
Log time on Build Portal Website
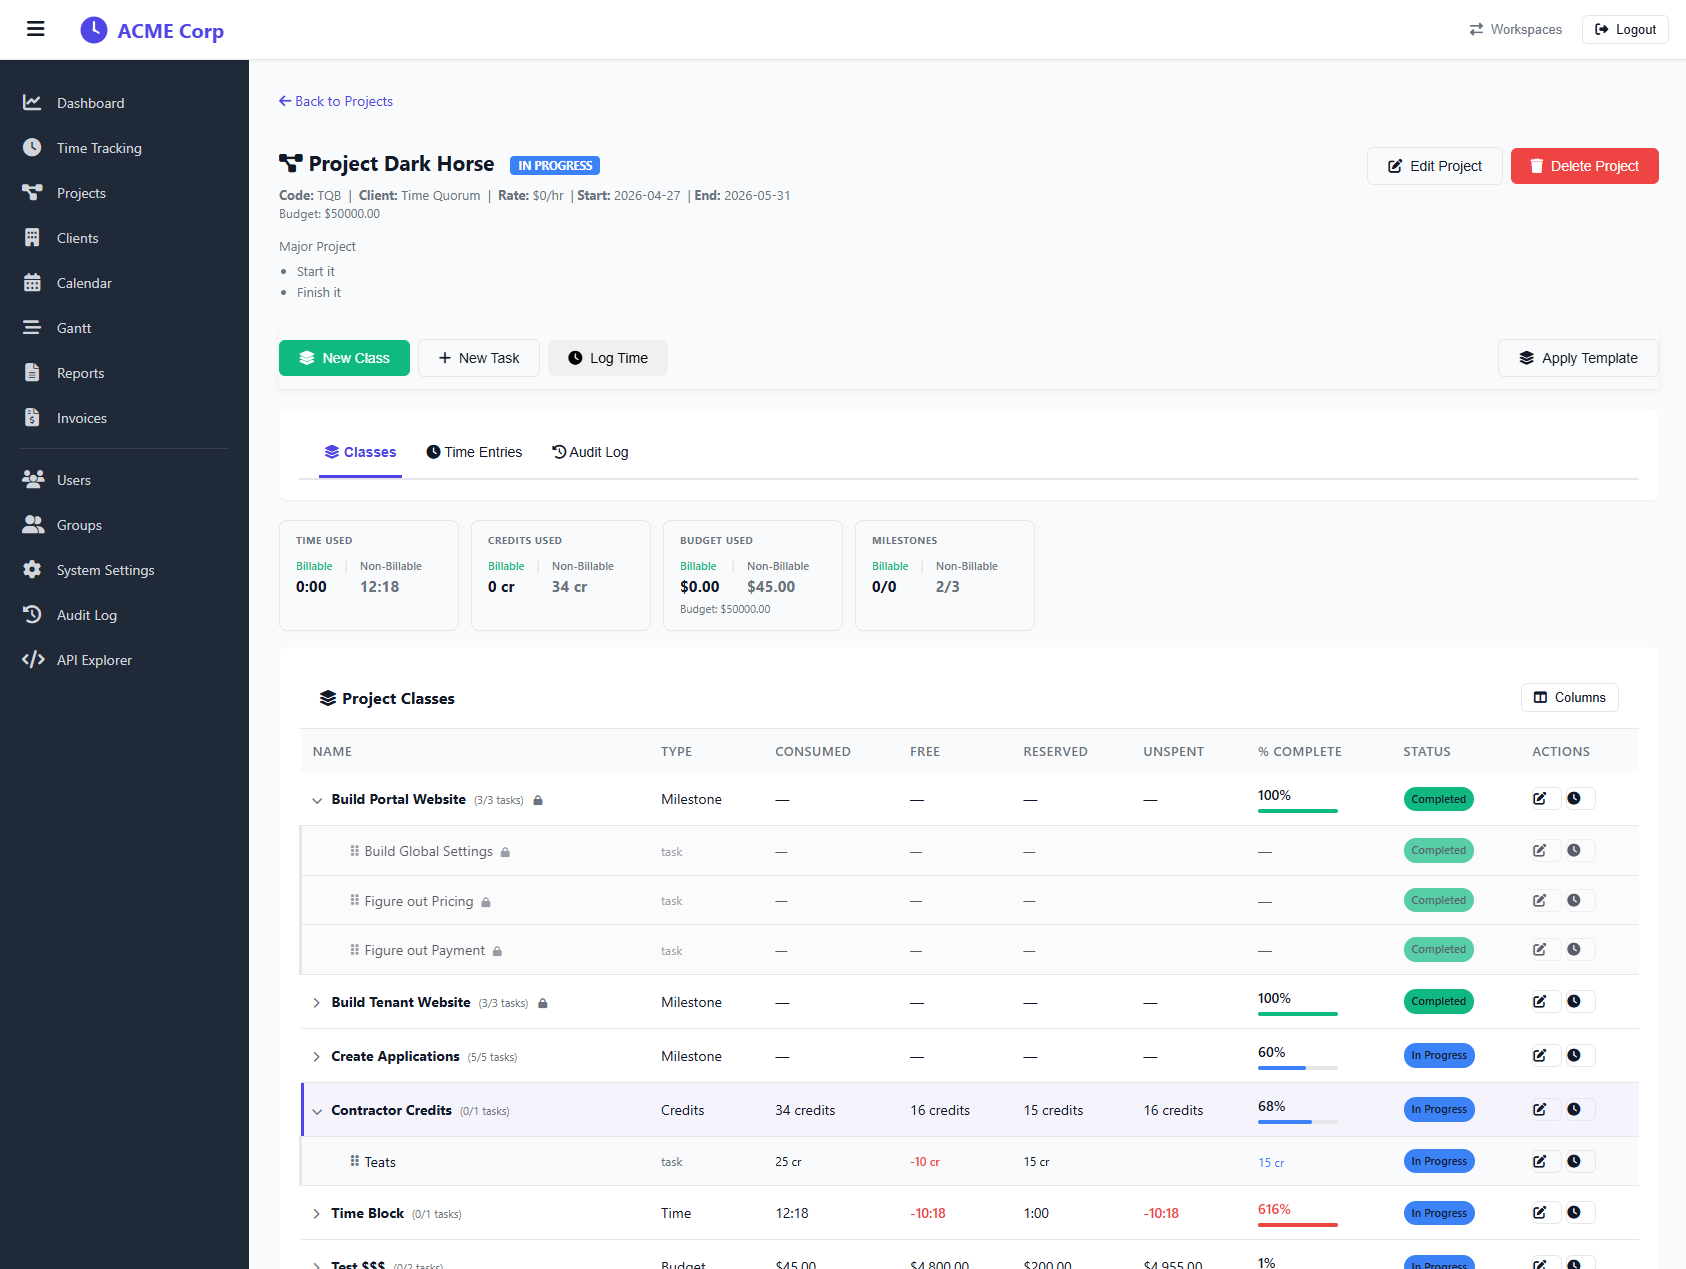1574,799
